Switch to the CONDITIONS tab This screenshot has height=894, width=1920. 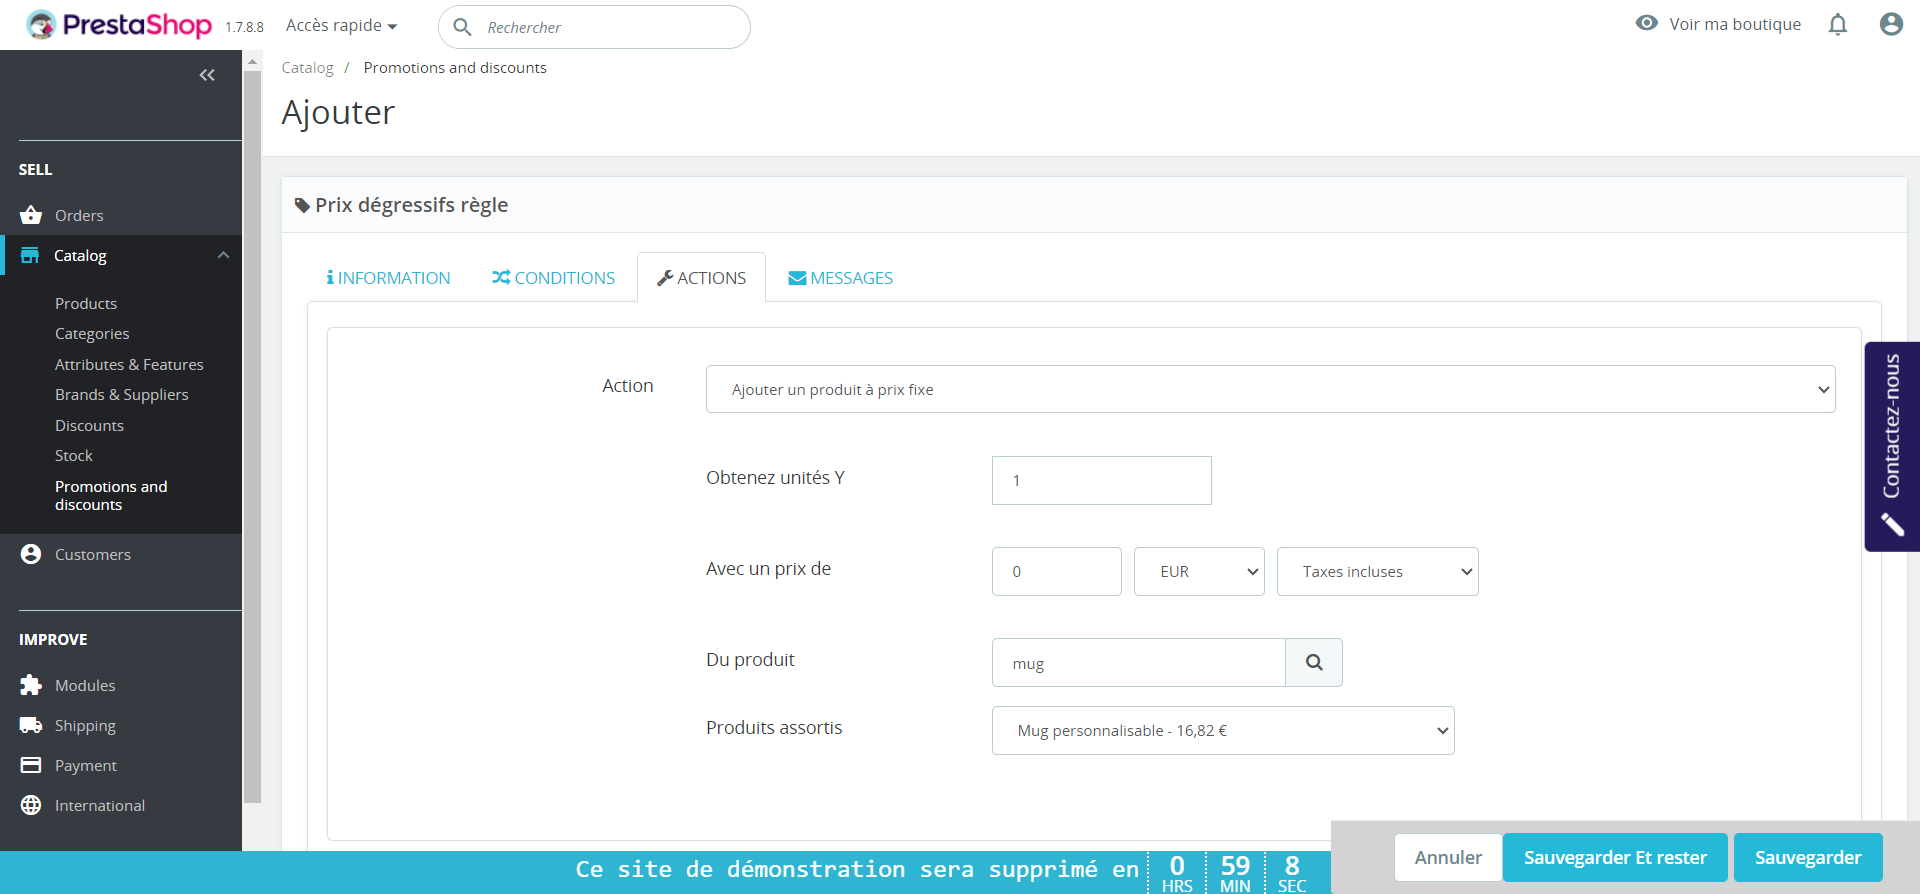pos(553,278)
